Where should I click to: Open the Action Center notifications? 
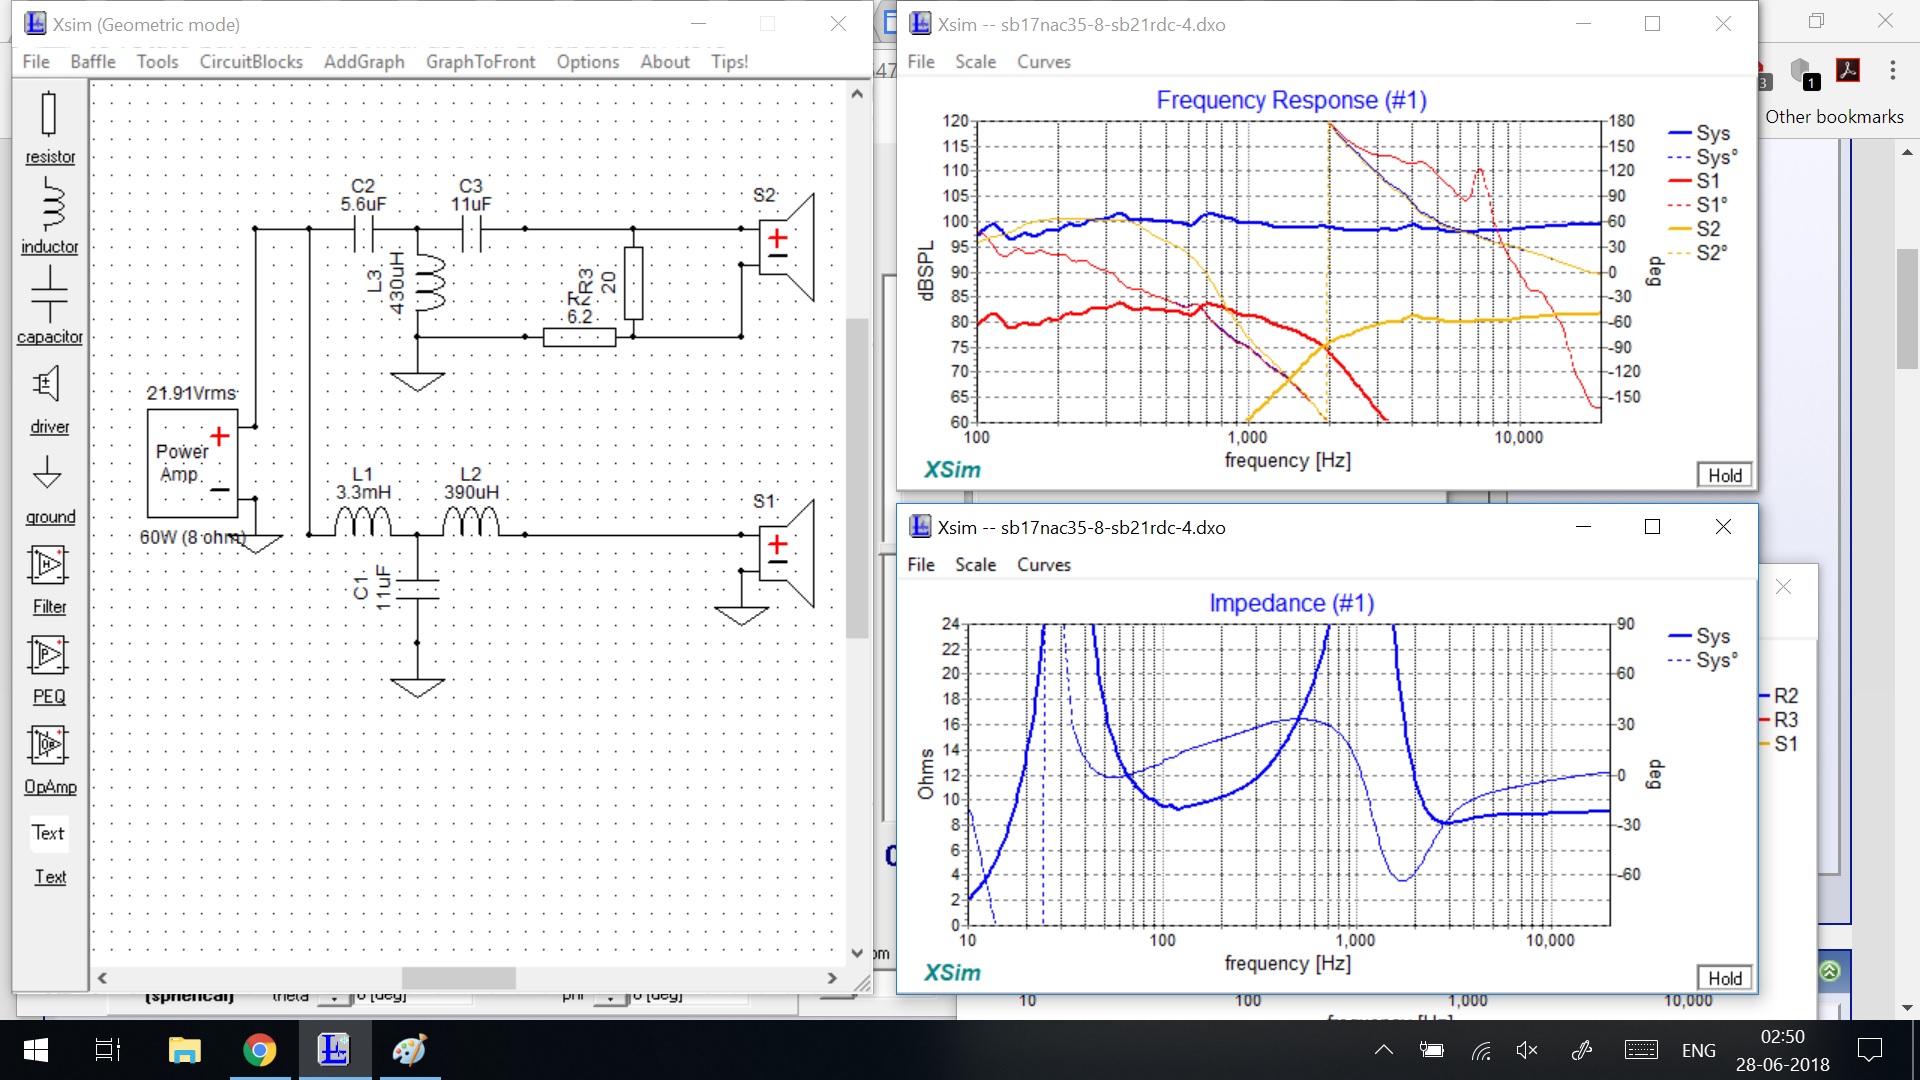(x=1869, y=1050)
